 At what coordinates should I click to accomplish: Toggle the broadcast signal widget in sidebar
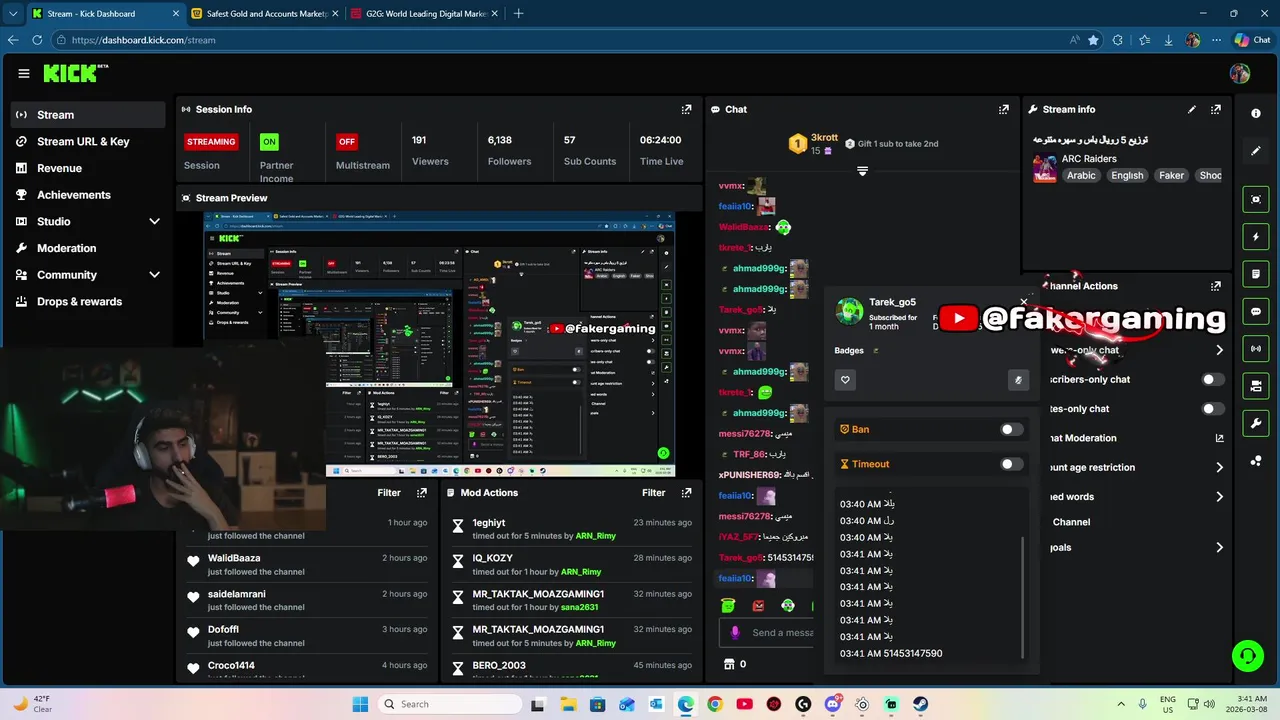1256,349
